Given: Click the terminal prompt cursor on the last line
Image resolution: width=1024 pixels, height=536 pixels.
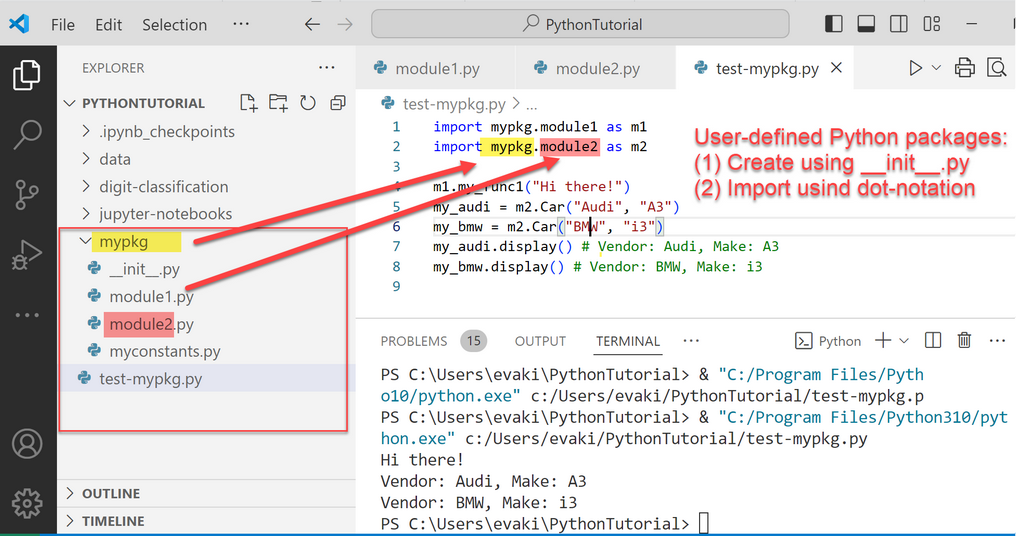Looking at the screenshot, I should [x=703, y=523].
